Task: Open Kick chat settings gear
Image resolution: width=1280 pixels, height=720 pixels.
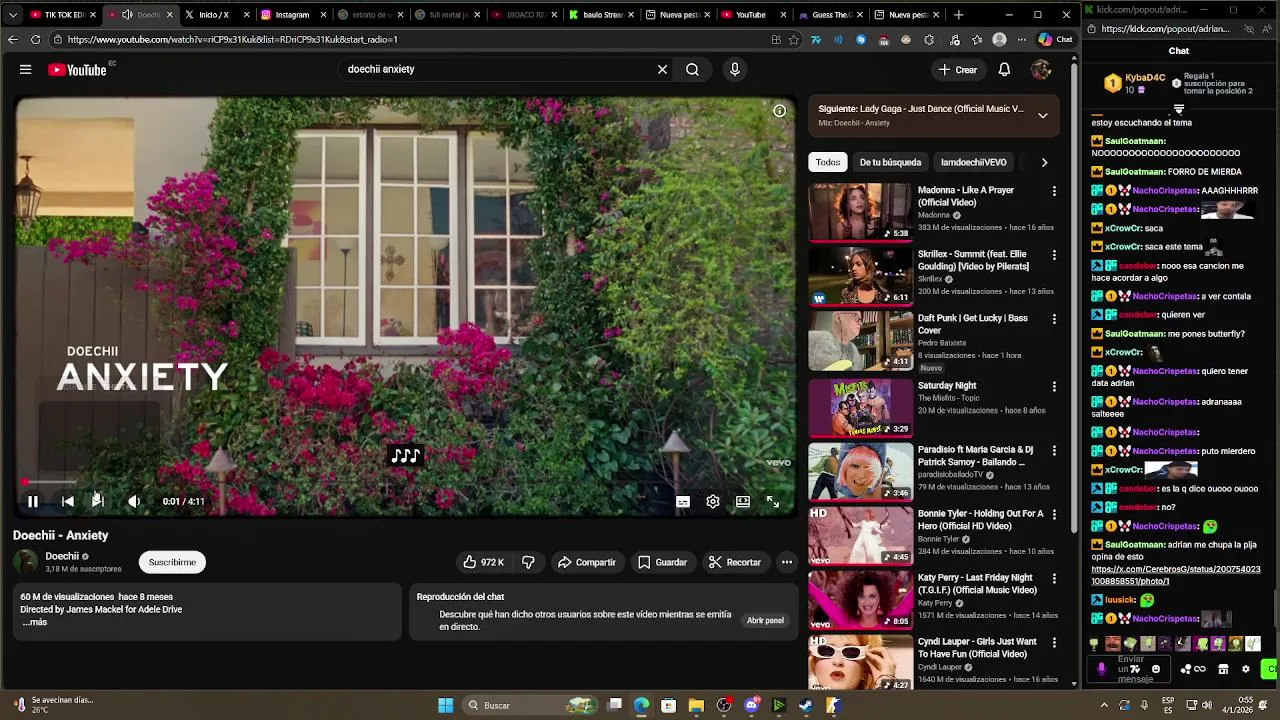Action: pos(1245,670)
